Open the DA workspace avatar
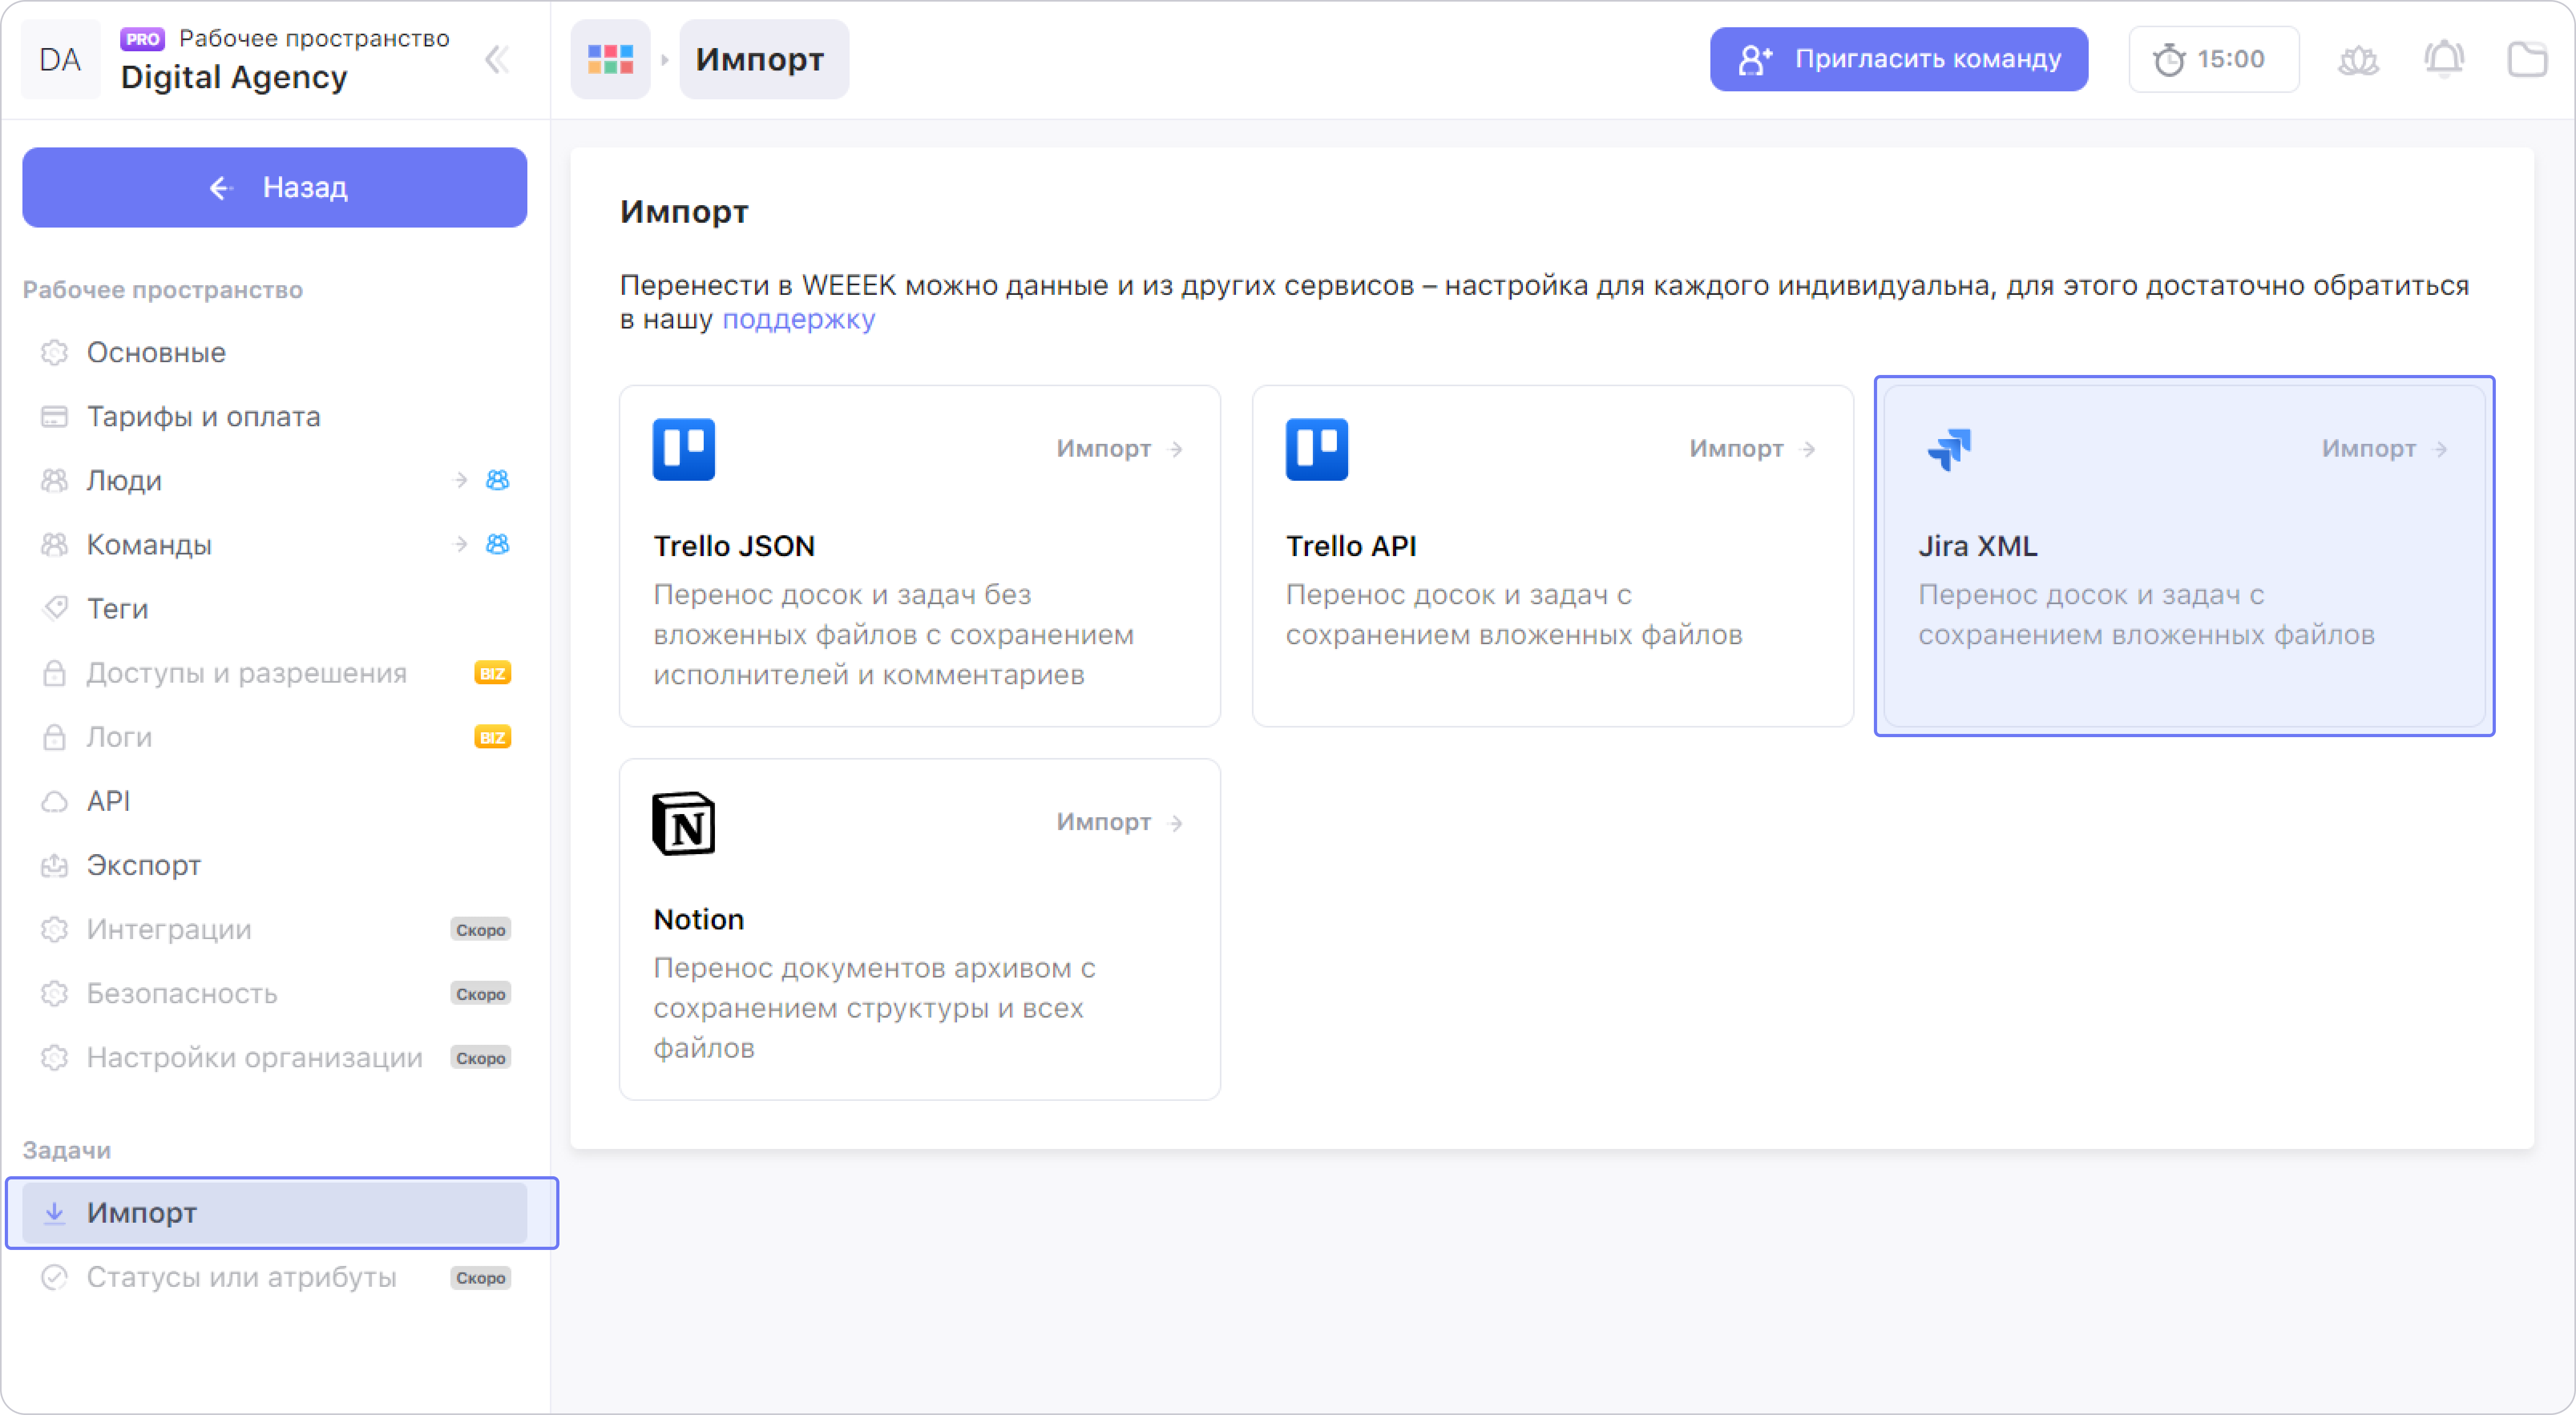The width and height of the screenshot is (2576, 1415). coord(60,60)
